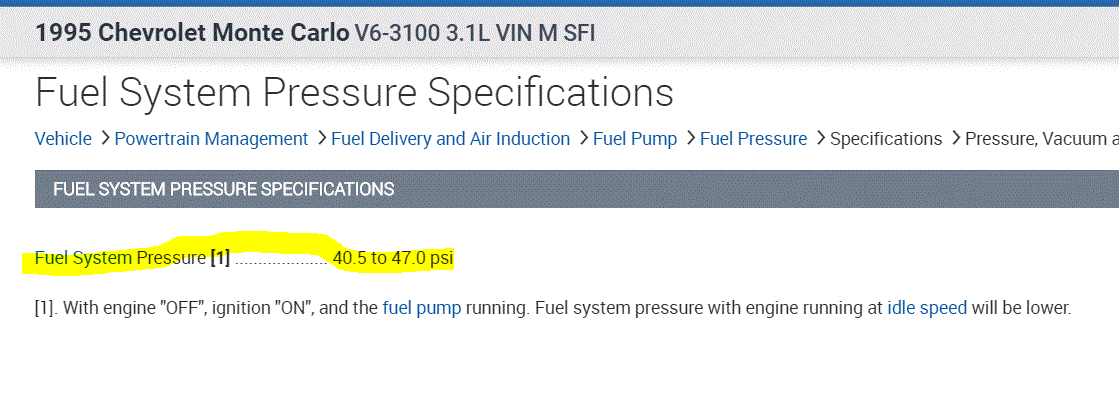This screenshot has height=419, width=1119.
Task: Go to Fuel Delivery and Air Induction
Action: click(450, 139)
